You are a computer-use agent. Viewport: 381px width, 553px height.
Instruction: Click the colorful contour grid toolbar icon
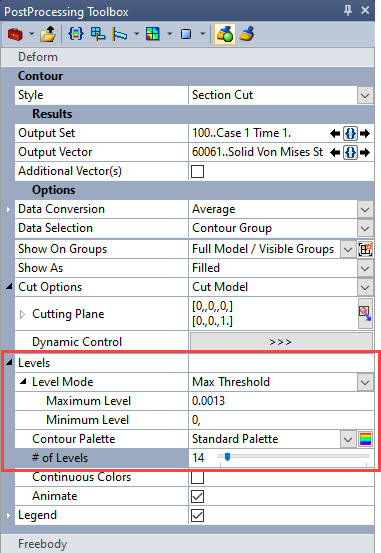[152, 34]
